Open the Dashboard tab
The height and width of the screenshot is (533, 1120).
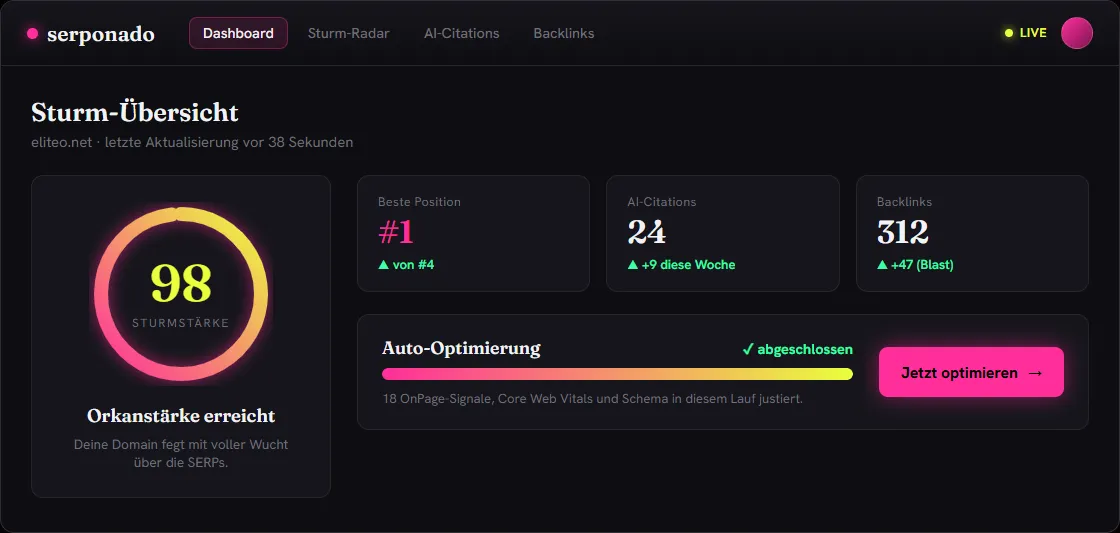238,34
